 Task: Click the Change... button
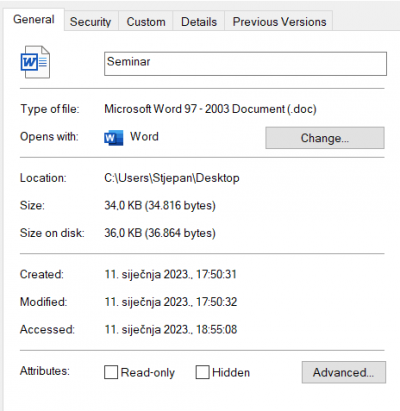click(x=325, y=138)
